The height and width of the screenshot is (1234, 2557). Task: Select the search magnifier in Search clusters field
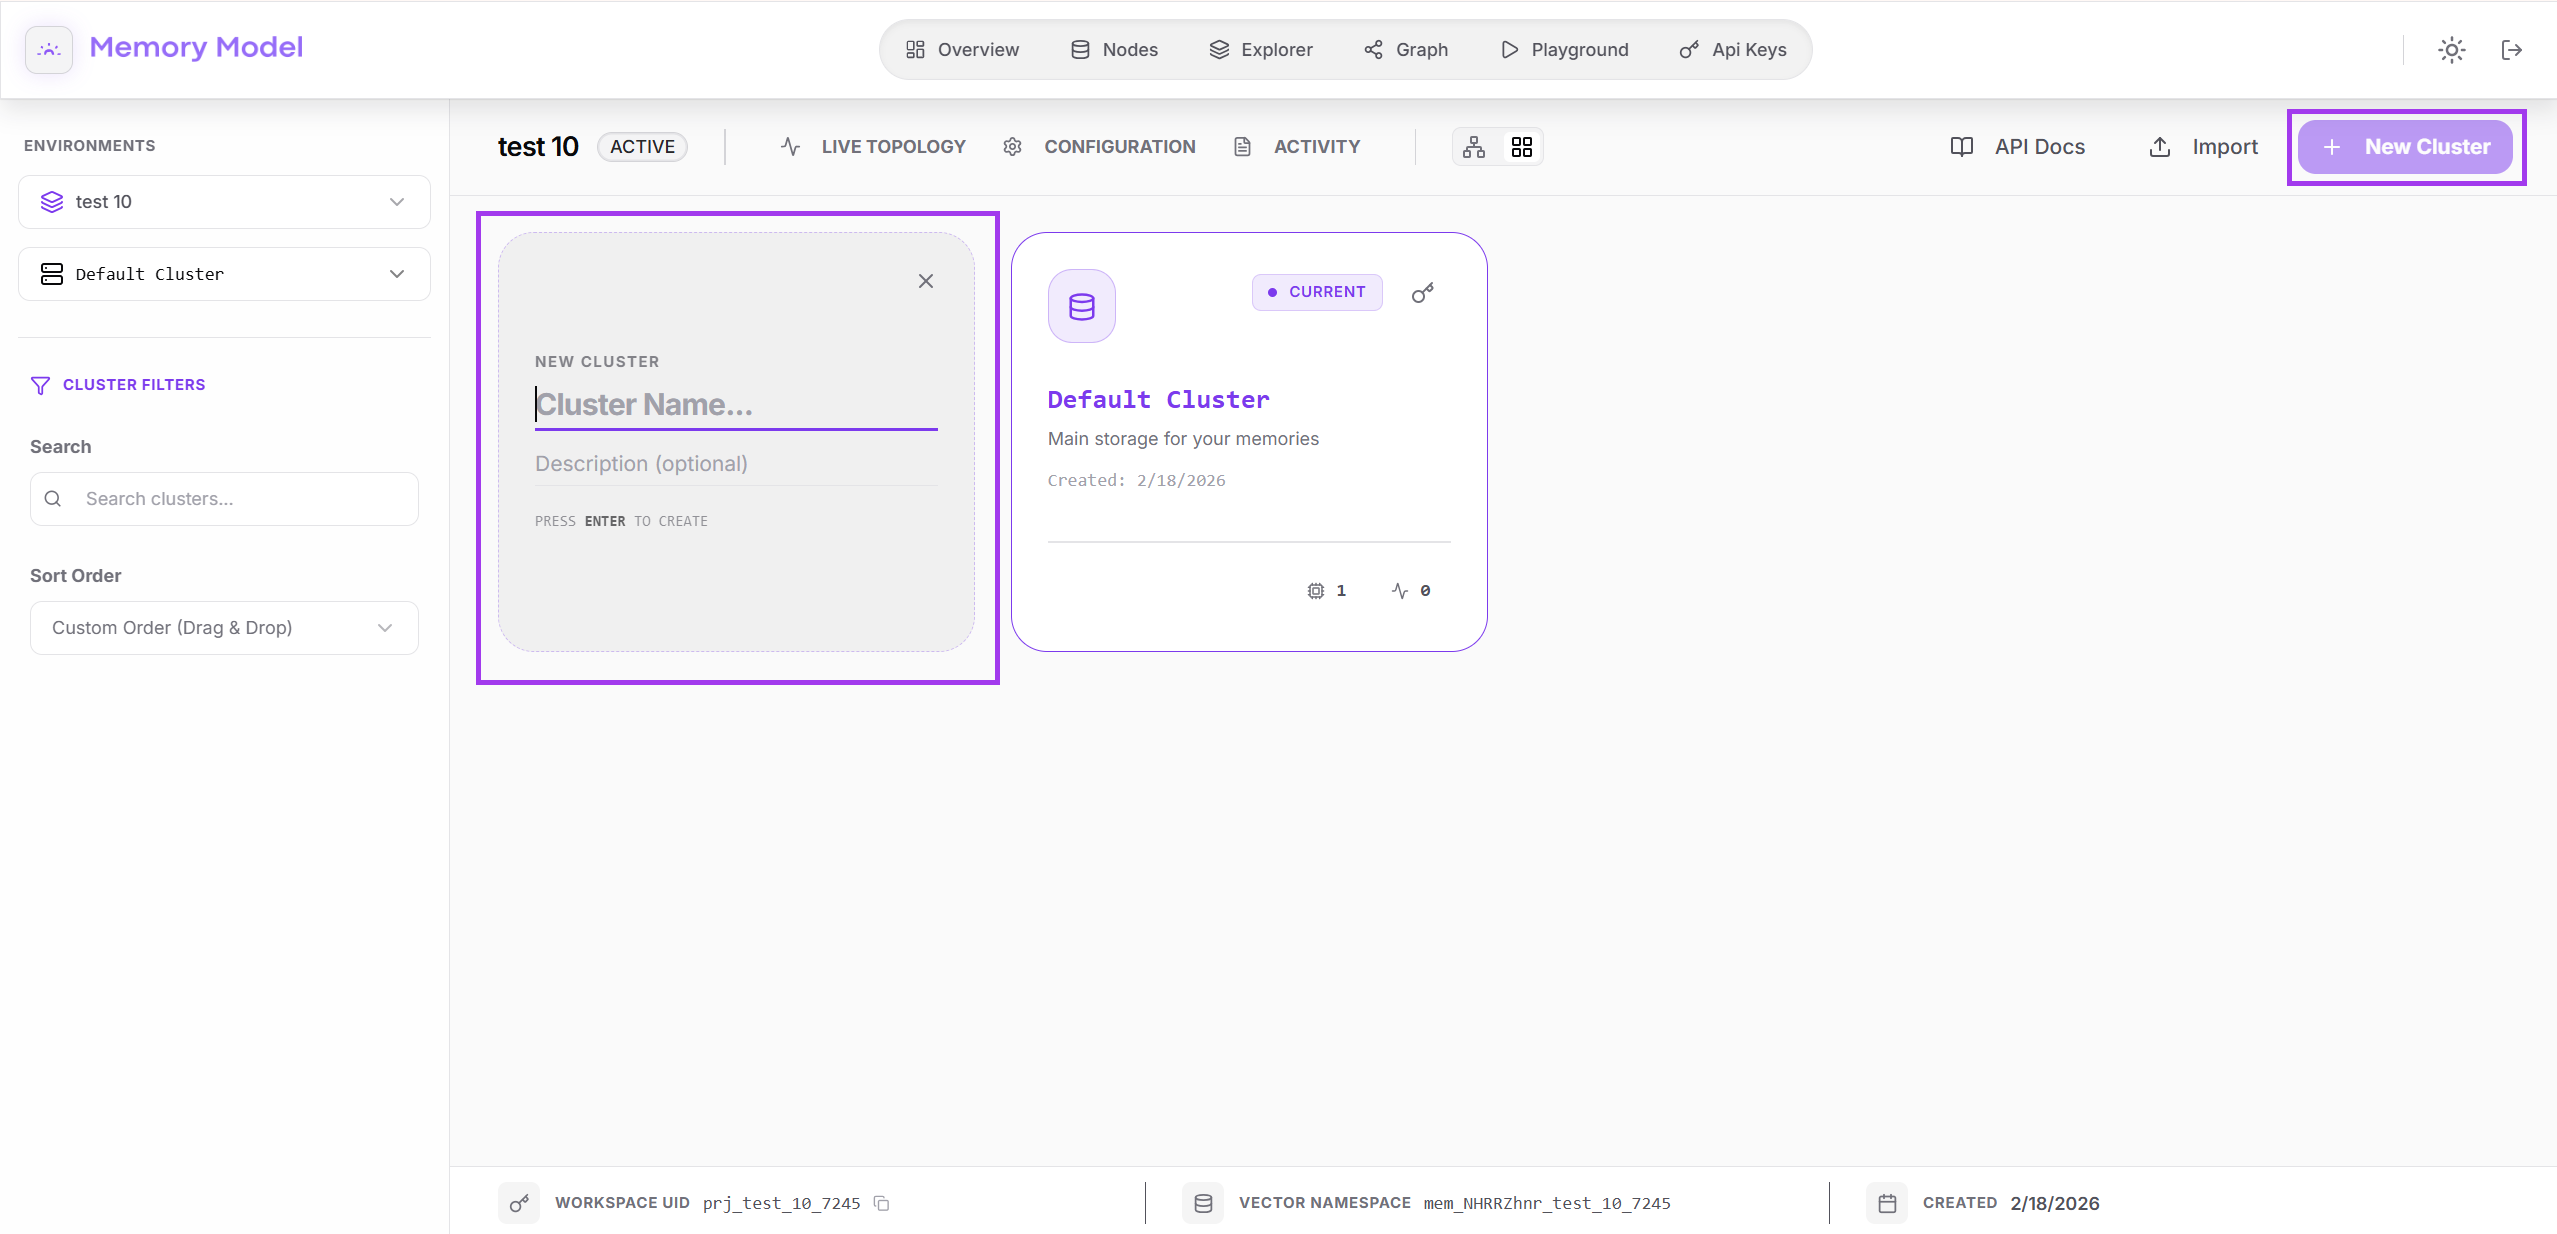tap(54, 498)
